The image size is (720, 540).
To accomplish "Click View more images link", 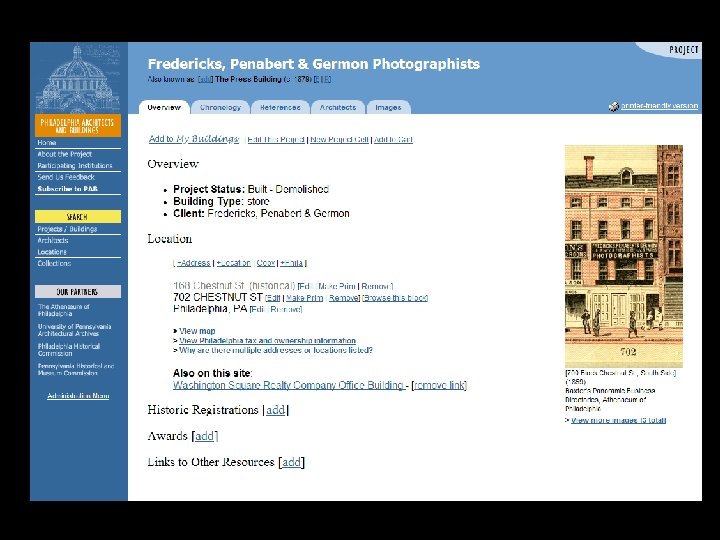I will point(619,420).
